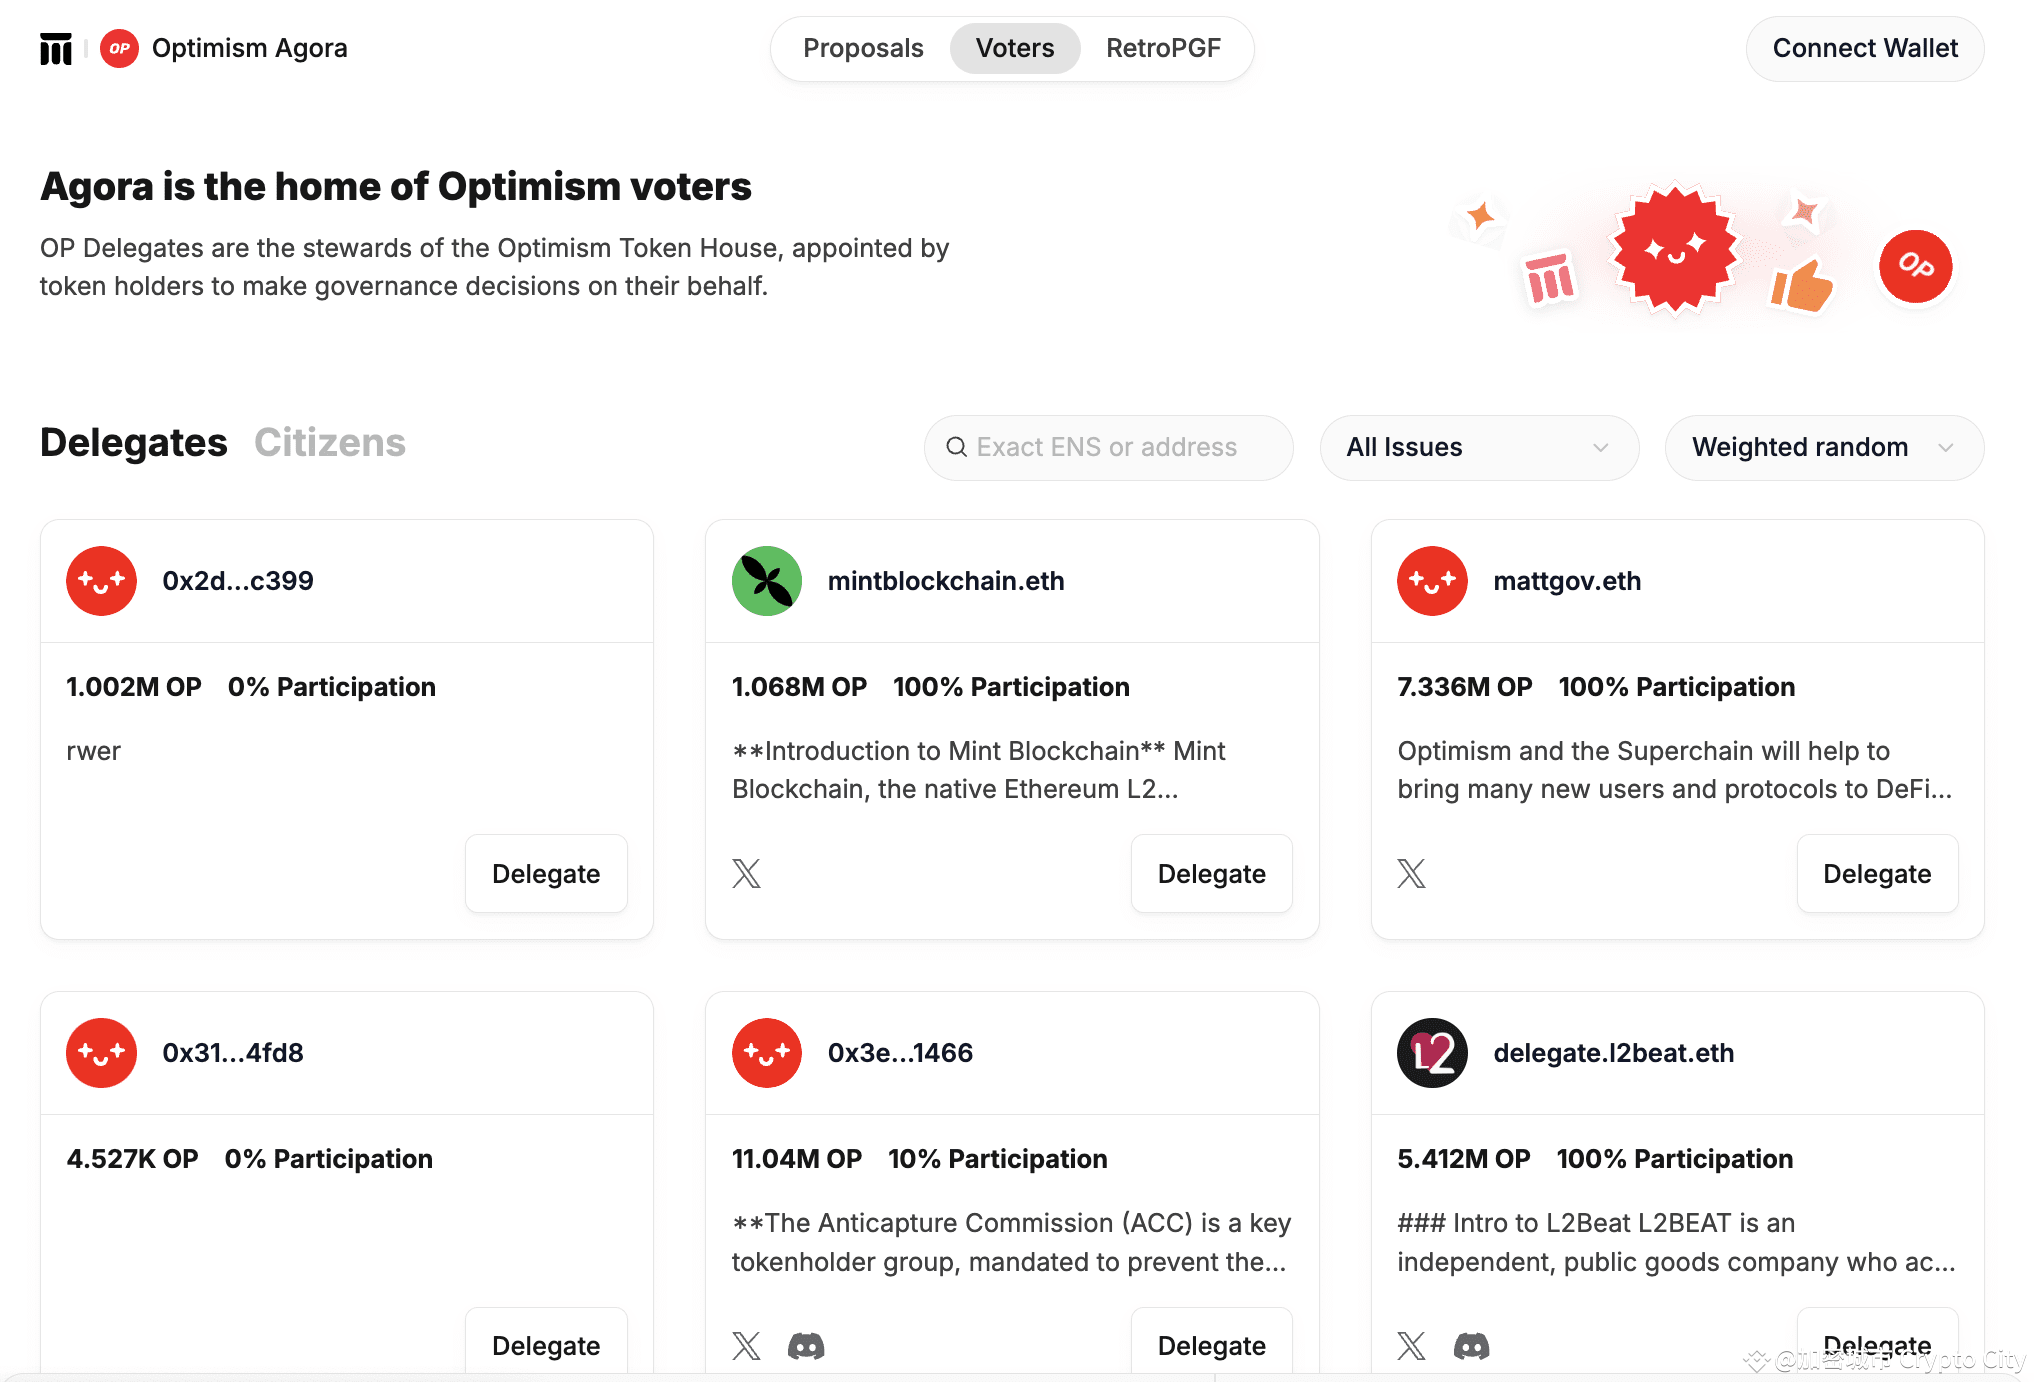The image size is (2034, 1382).
Task: Switch to the Citizens tab
Action: pos(330,441)
